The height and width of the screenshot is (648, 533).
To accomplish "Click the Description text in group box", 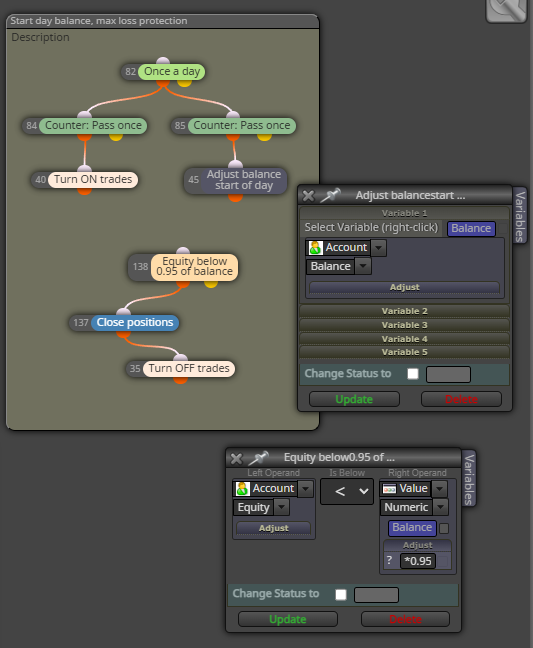I will coord(40,37).
